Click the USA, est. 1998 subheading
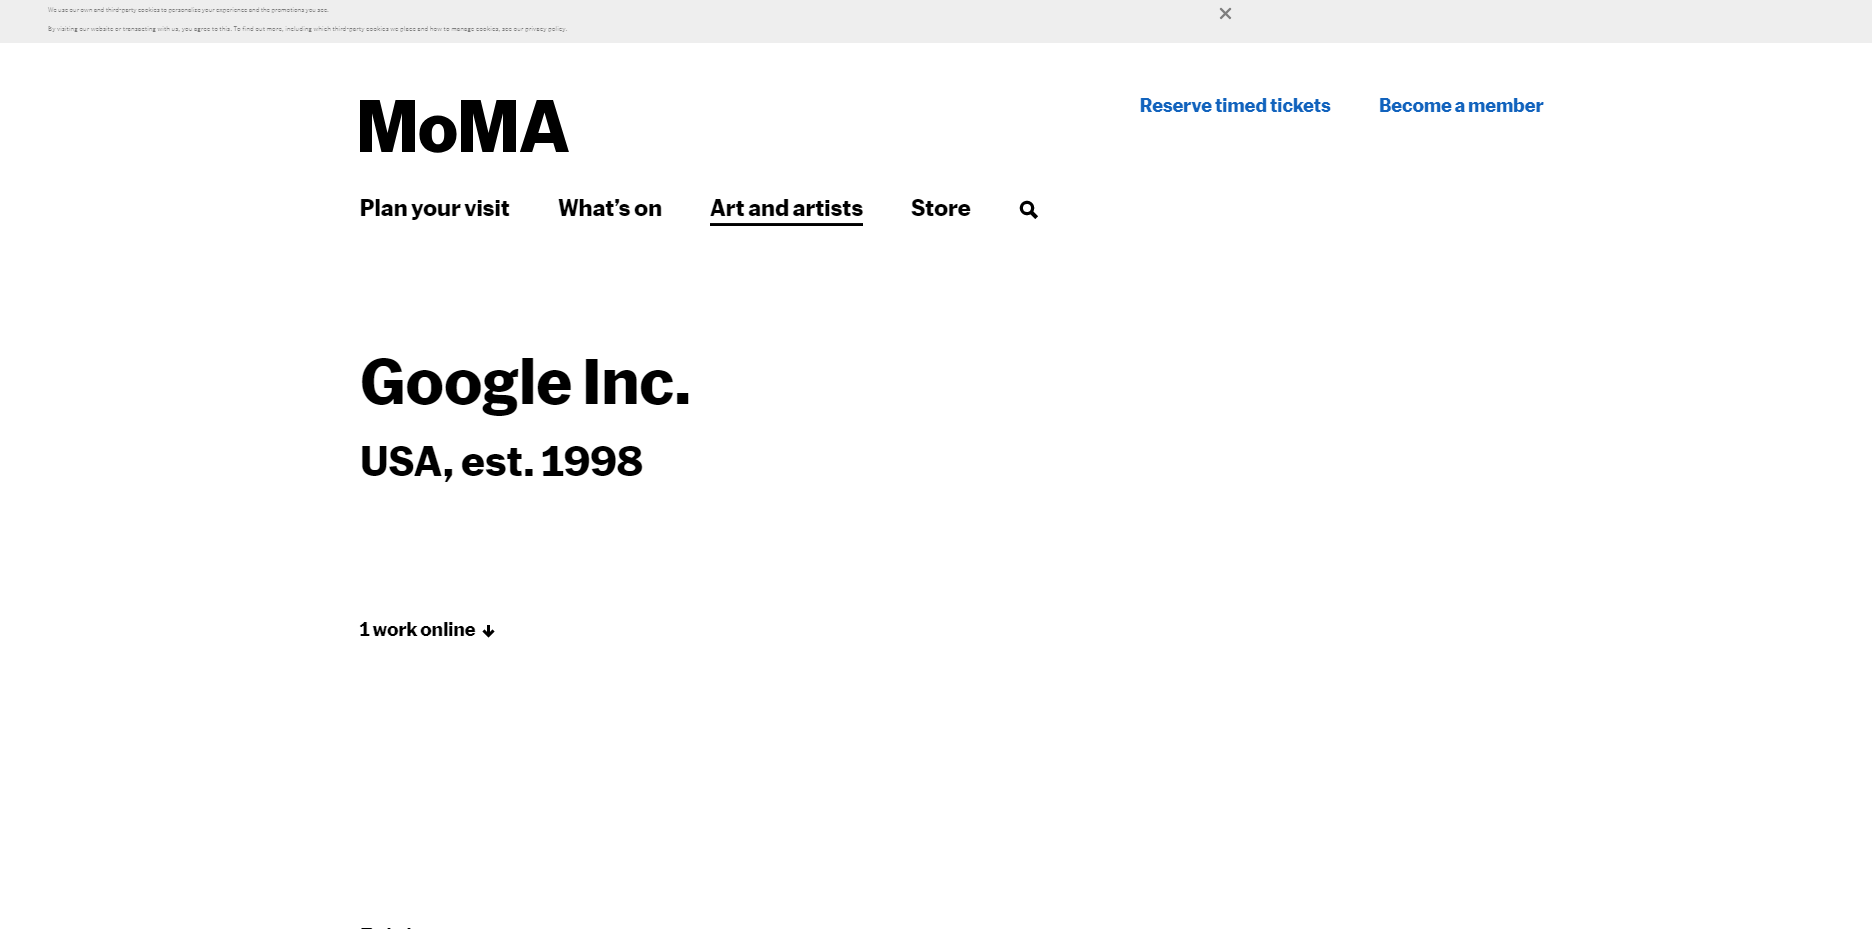The image size is (1872, 929). [501, 462]
